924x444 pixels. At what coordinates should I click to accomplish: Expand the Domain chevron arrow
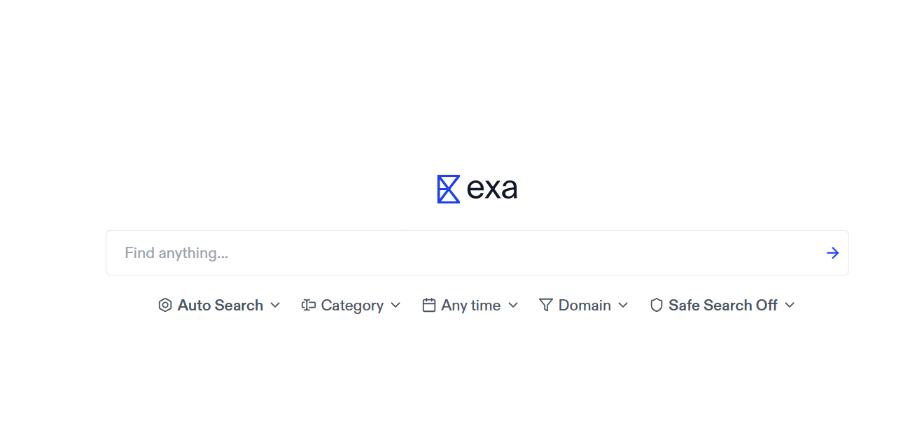coord(623,305)
